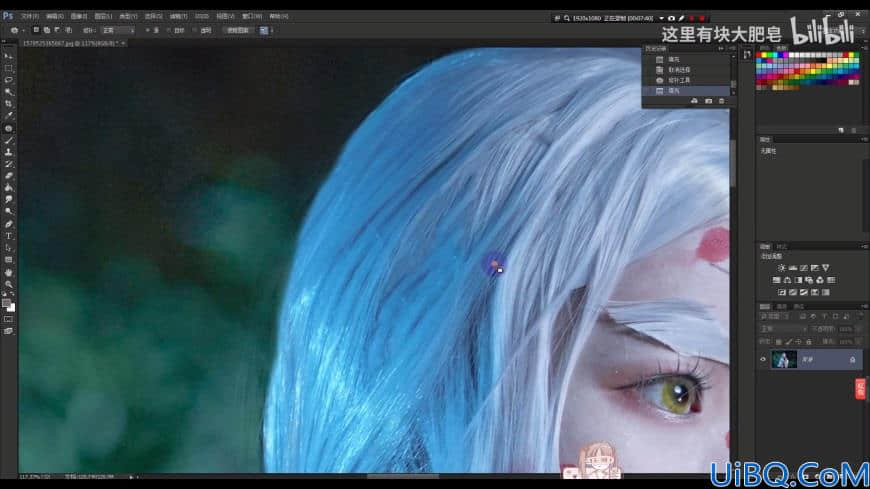Add a Threshold adjustment
Viewport: 870px width, 489px height.
803,293
